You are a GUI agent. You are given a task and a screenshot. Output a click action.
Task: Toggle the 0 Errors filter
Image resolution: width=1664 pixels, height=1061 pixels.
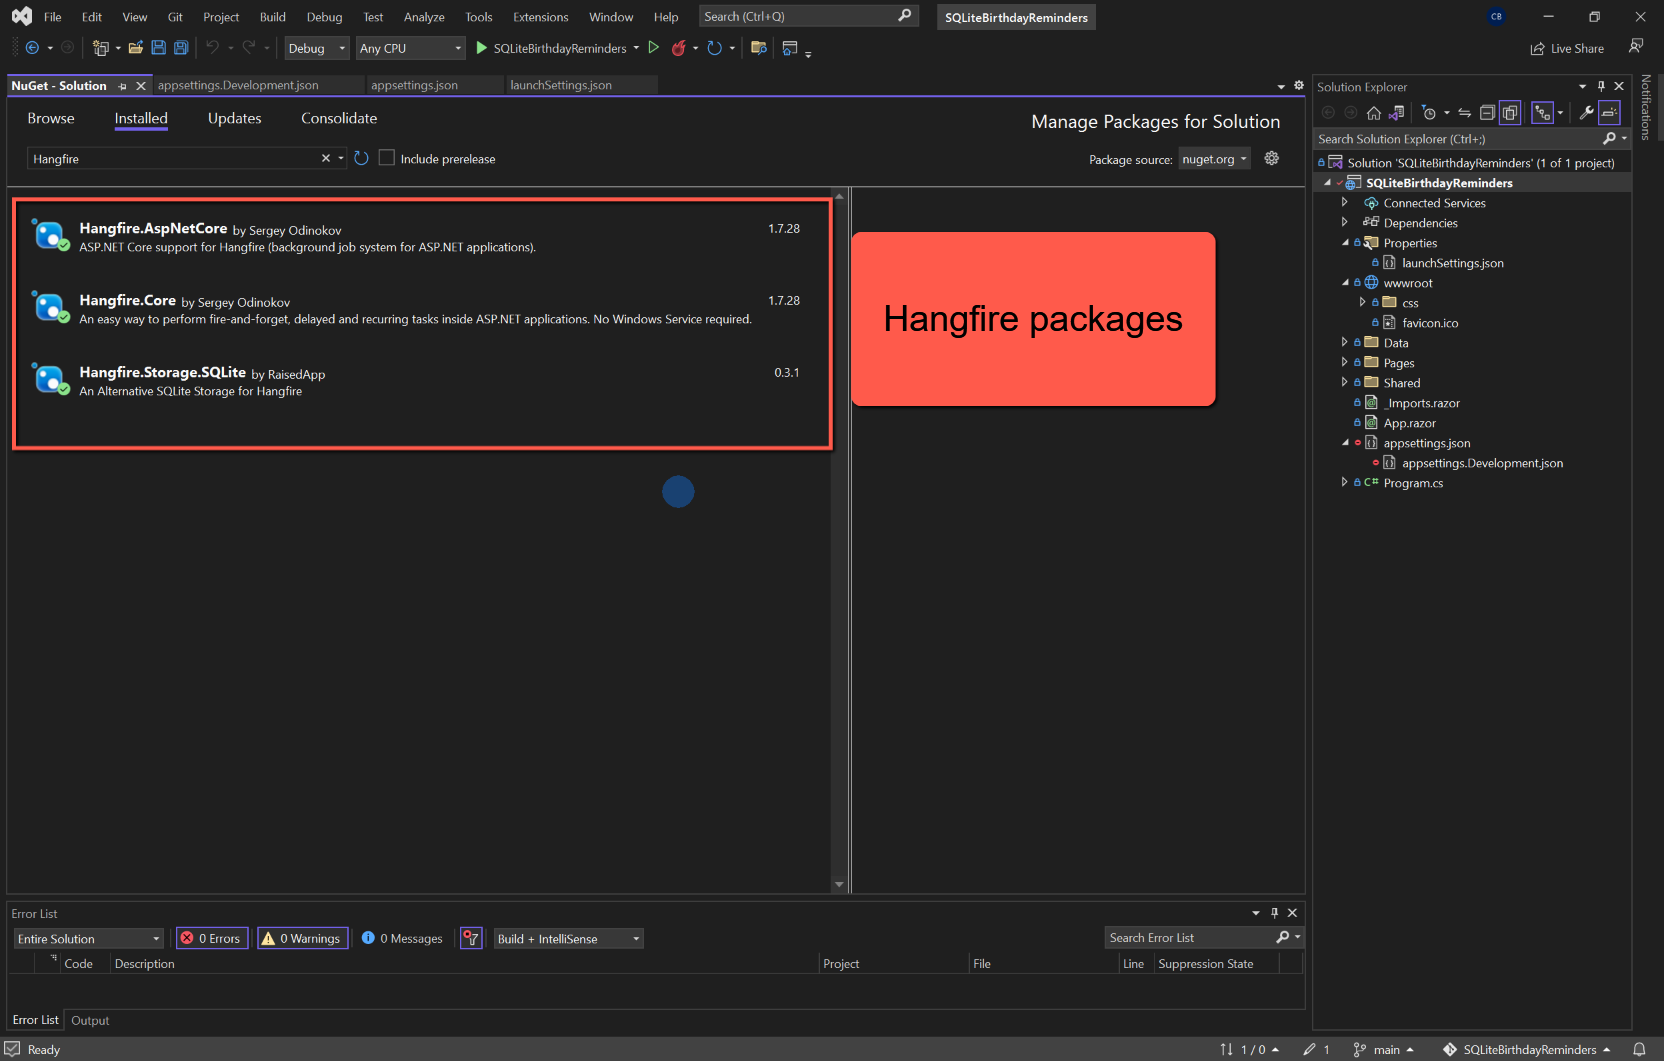coord(212,938)
